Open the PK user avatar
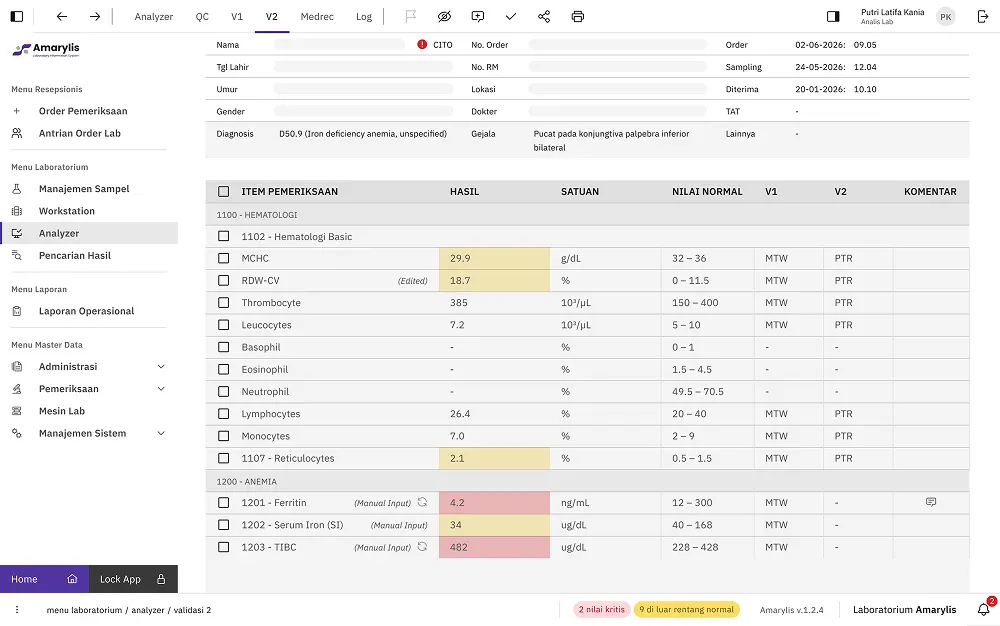Screen dimensions: 1000x626 pos(946,17)
